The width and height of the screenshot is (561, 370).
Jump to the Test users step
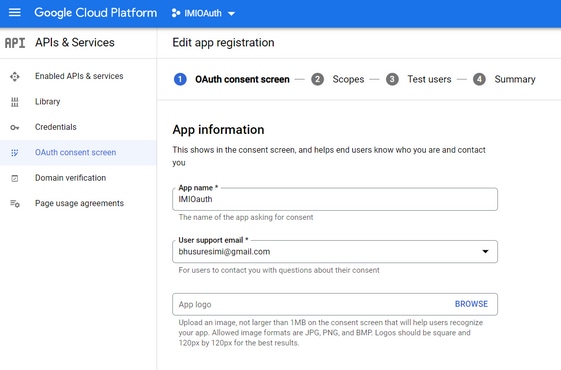click(429, 79)
